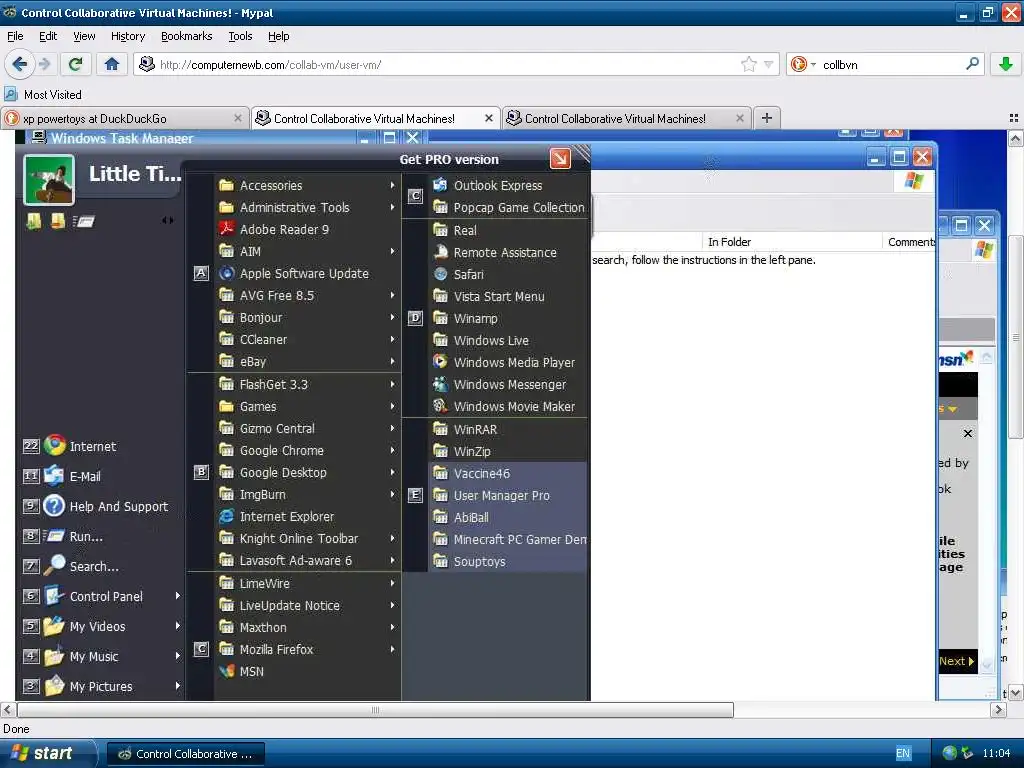The image size is (1024, 768).
Task: Launch Windows Media Player
Action: (514, 362)
